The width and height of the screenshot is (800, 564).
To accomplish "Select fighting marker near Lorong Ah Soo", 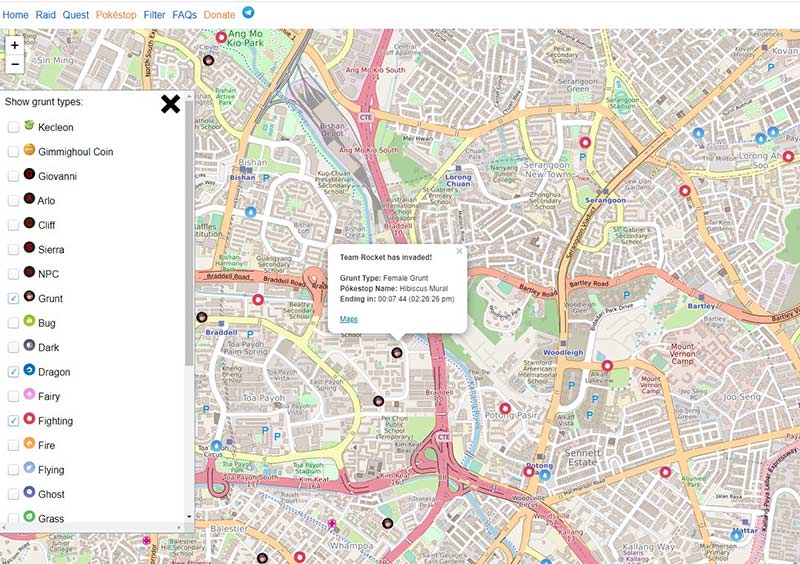I will click(x=788, y=156).
